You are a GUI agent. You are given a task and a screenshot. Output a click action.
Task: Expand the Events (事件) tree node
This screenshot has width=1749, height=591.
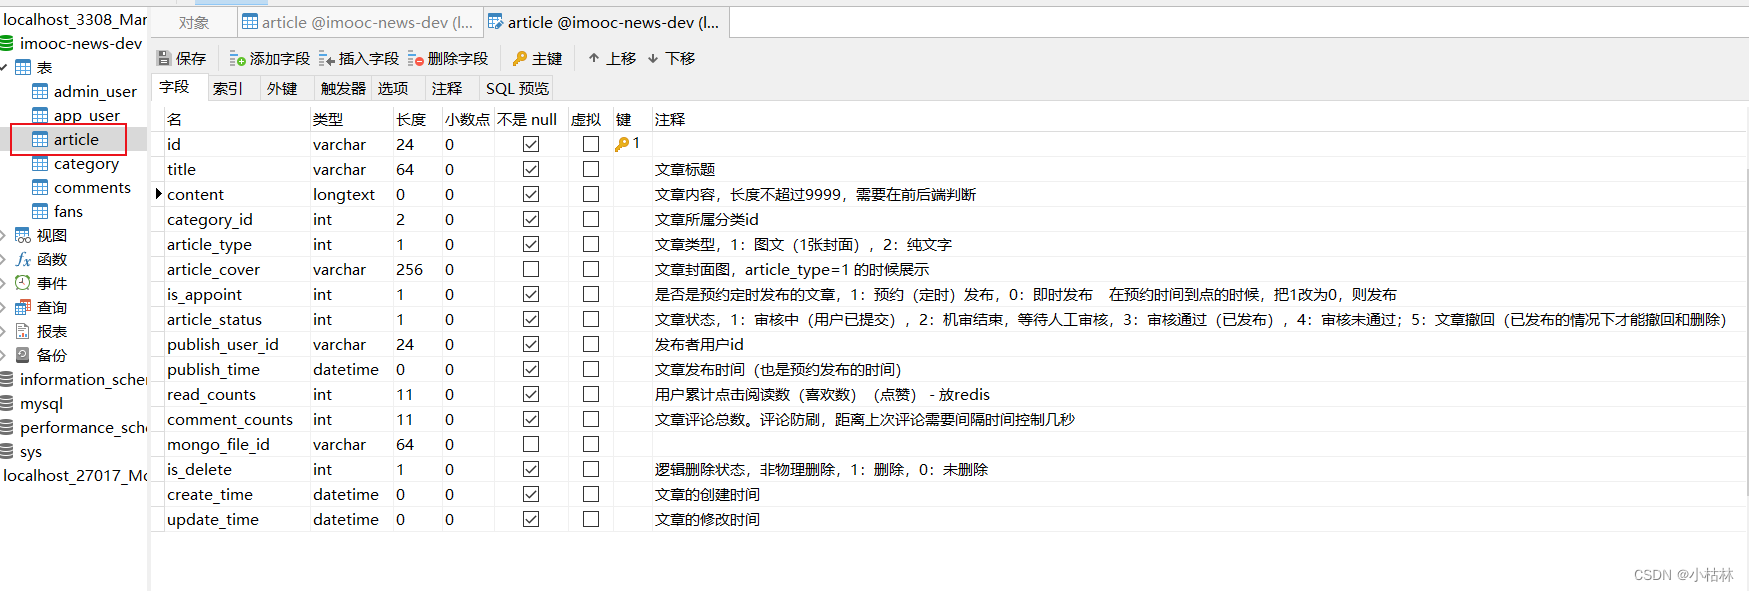coord(3,283)
